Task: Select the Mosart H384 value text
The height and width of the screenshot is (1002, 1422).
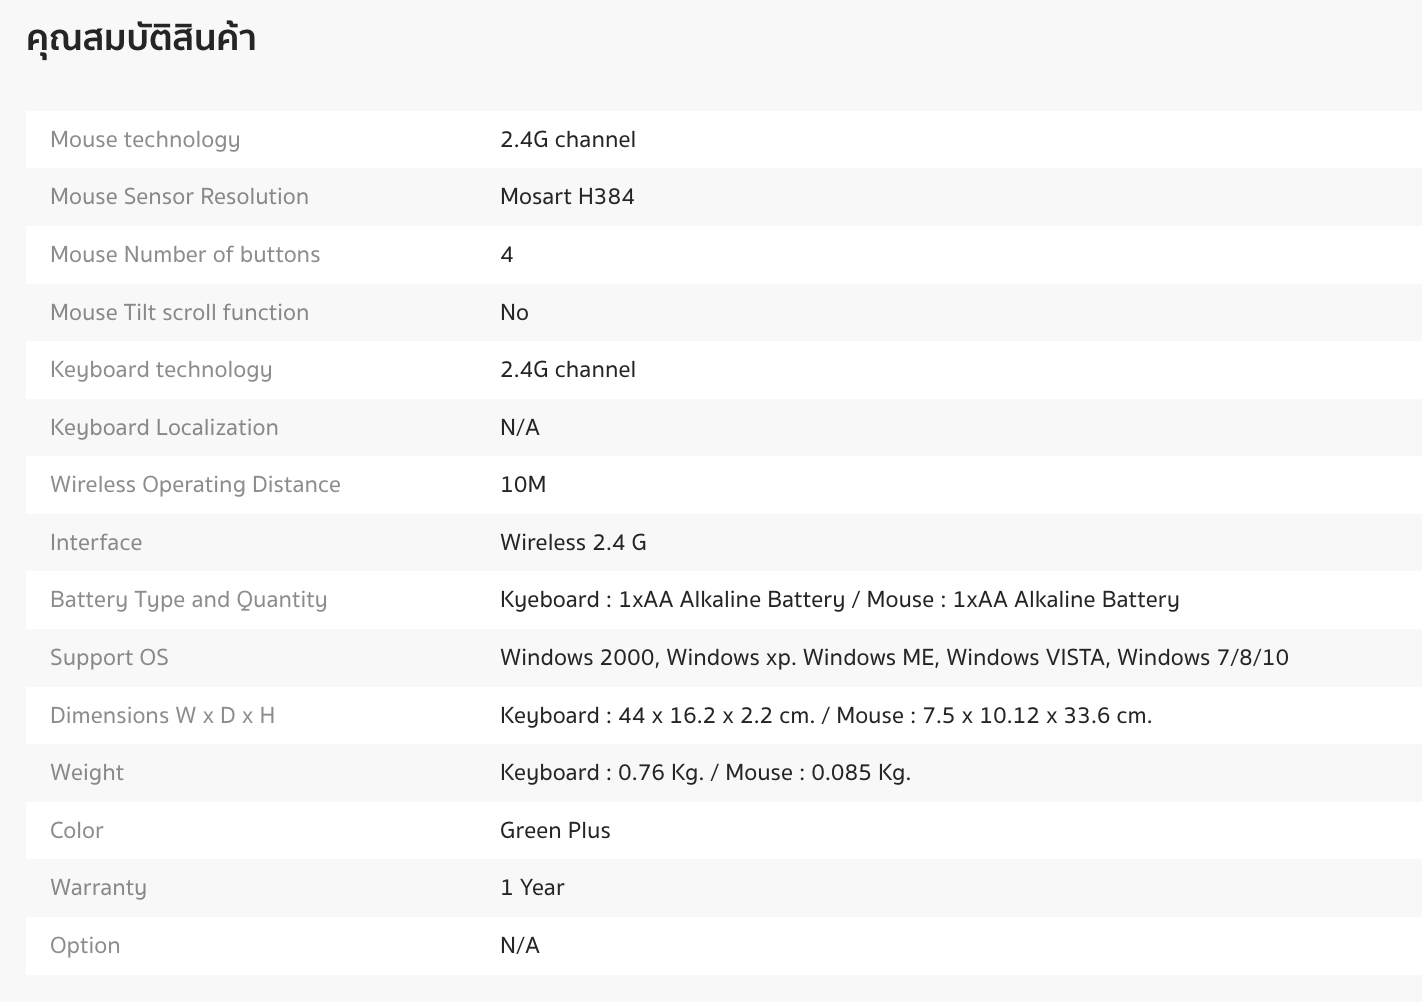Action: [567, 197]
